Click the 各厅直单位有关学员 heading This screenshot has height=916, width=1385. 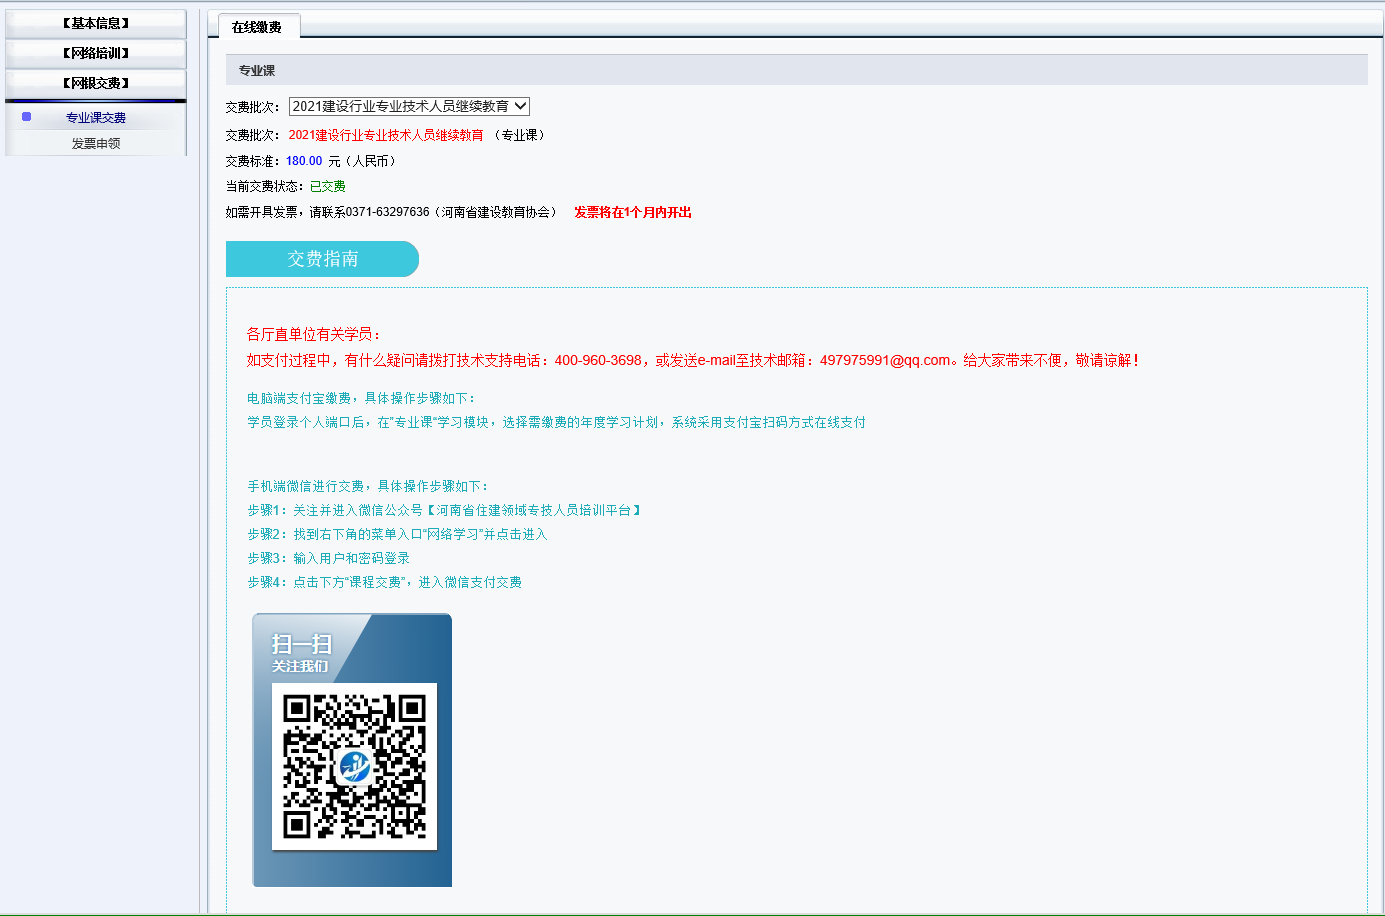tap(314, 334)
